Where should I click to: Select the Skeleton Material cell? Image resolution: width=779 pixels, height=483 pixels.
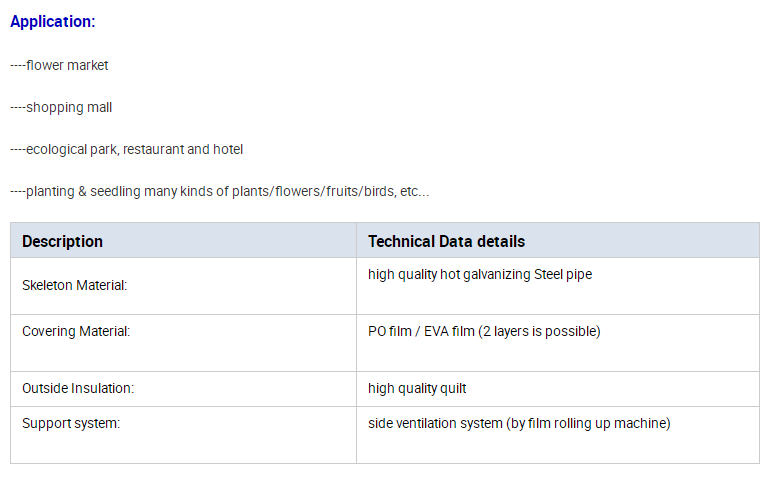(183, 286)
